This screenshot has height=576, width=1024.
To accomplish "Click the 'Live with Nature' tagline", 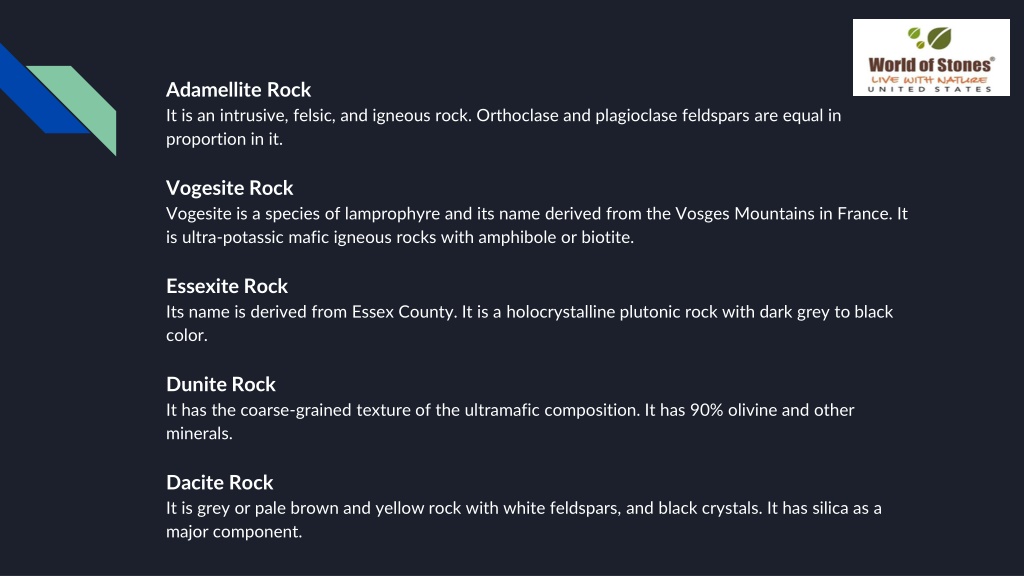I will (x=929, y=80).
